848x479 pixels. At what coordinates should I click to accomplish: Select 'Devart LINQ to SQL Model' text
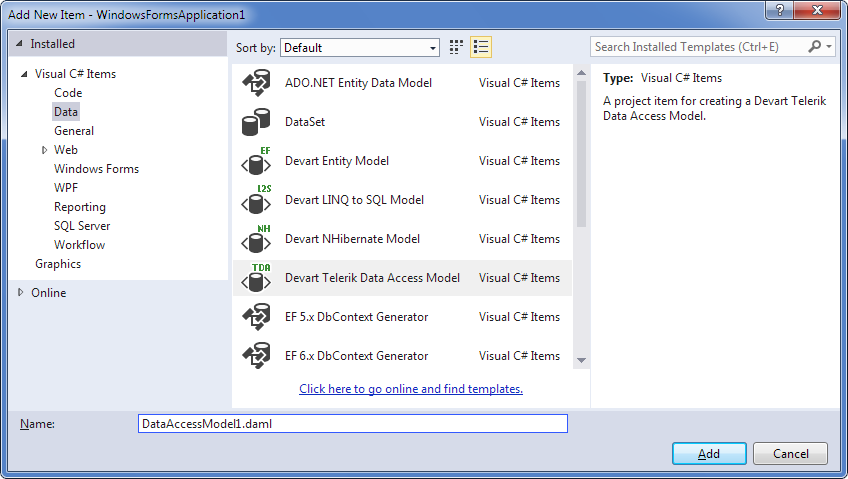(355, 200)
